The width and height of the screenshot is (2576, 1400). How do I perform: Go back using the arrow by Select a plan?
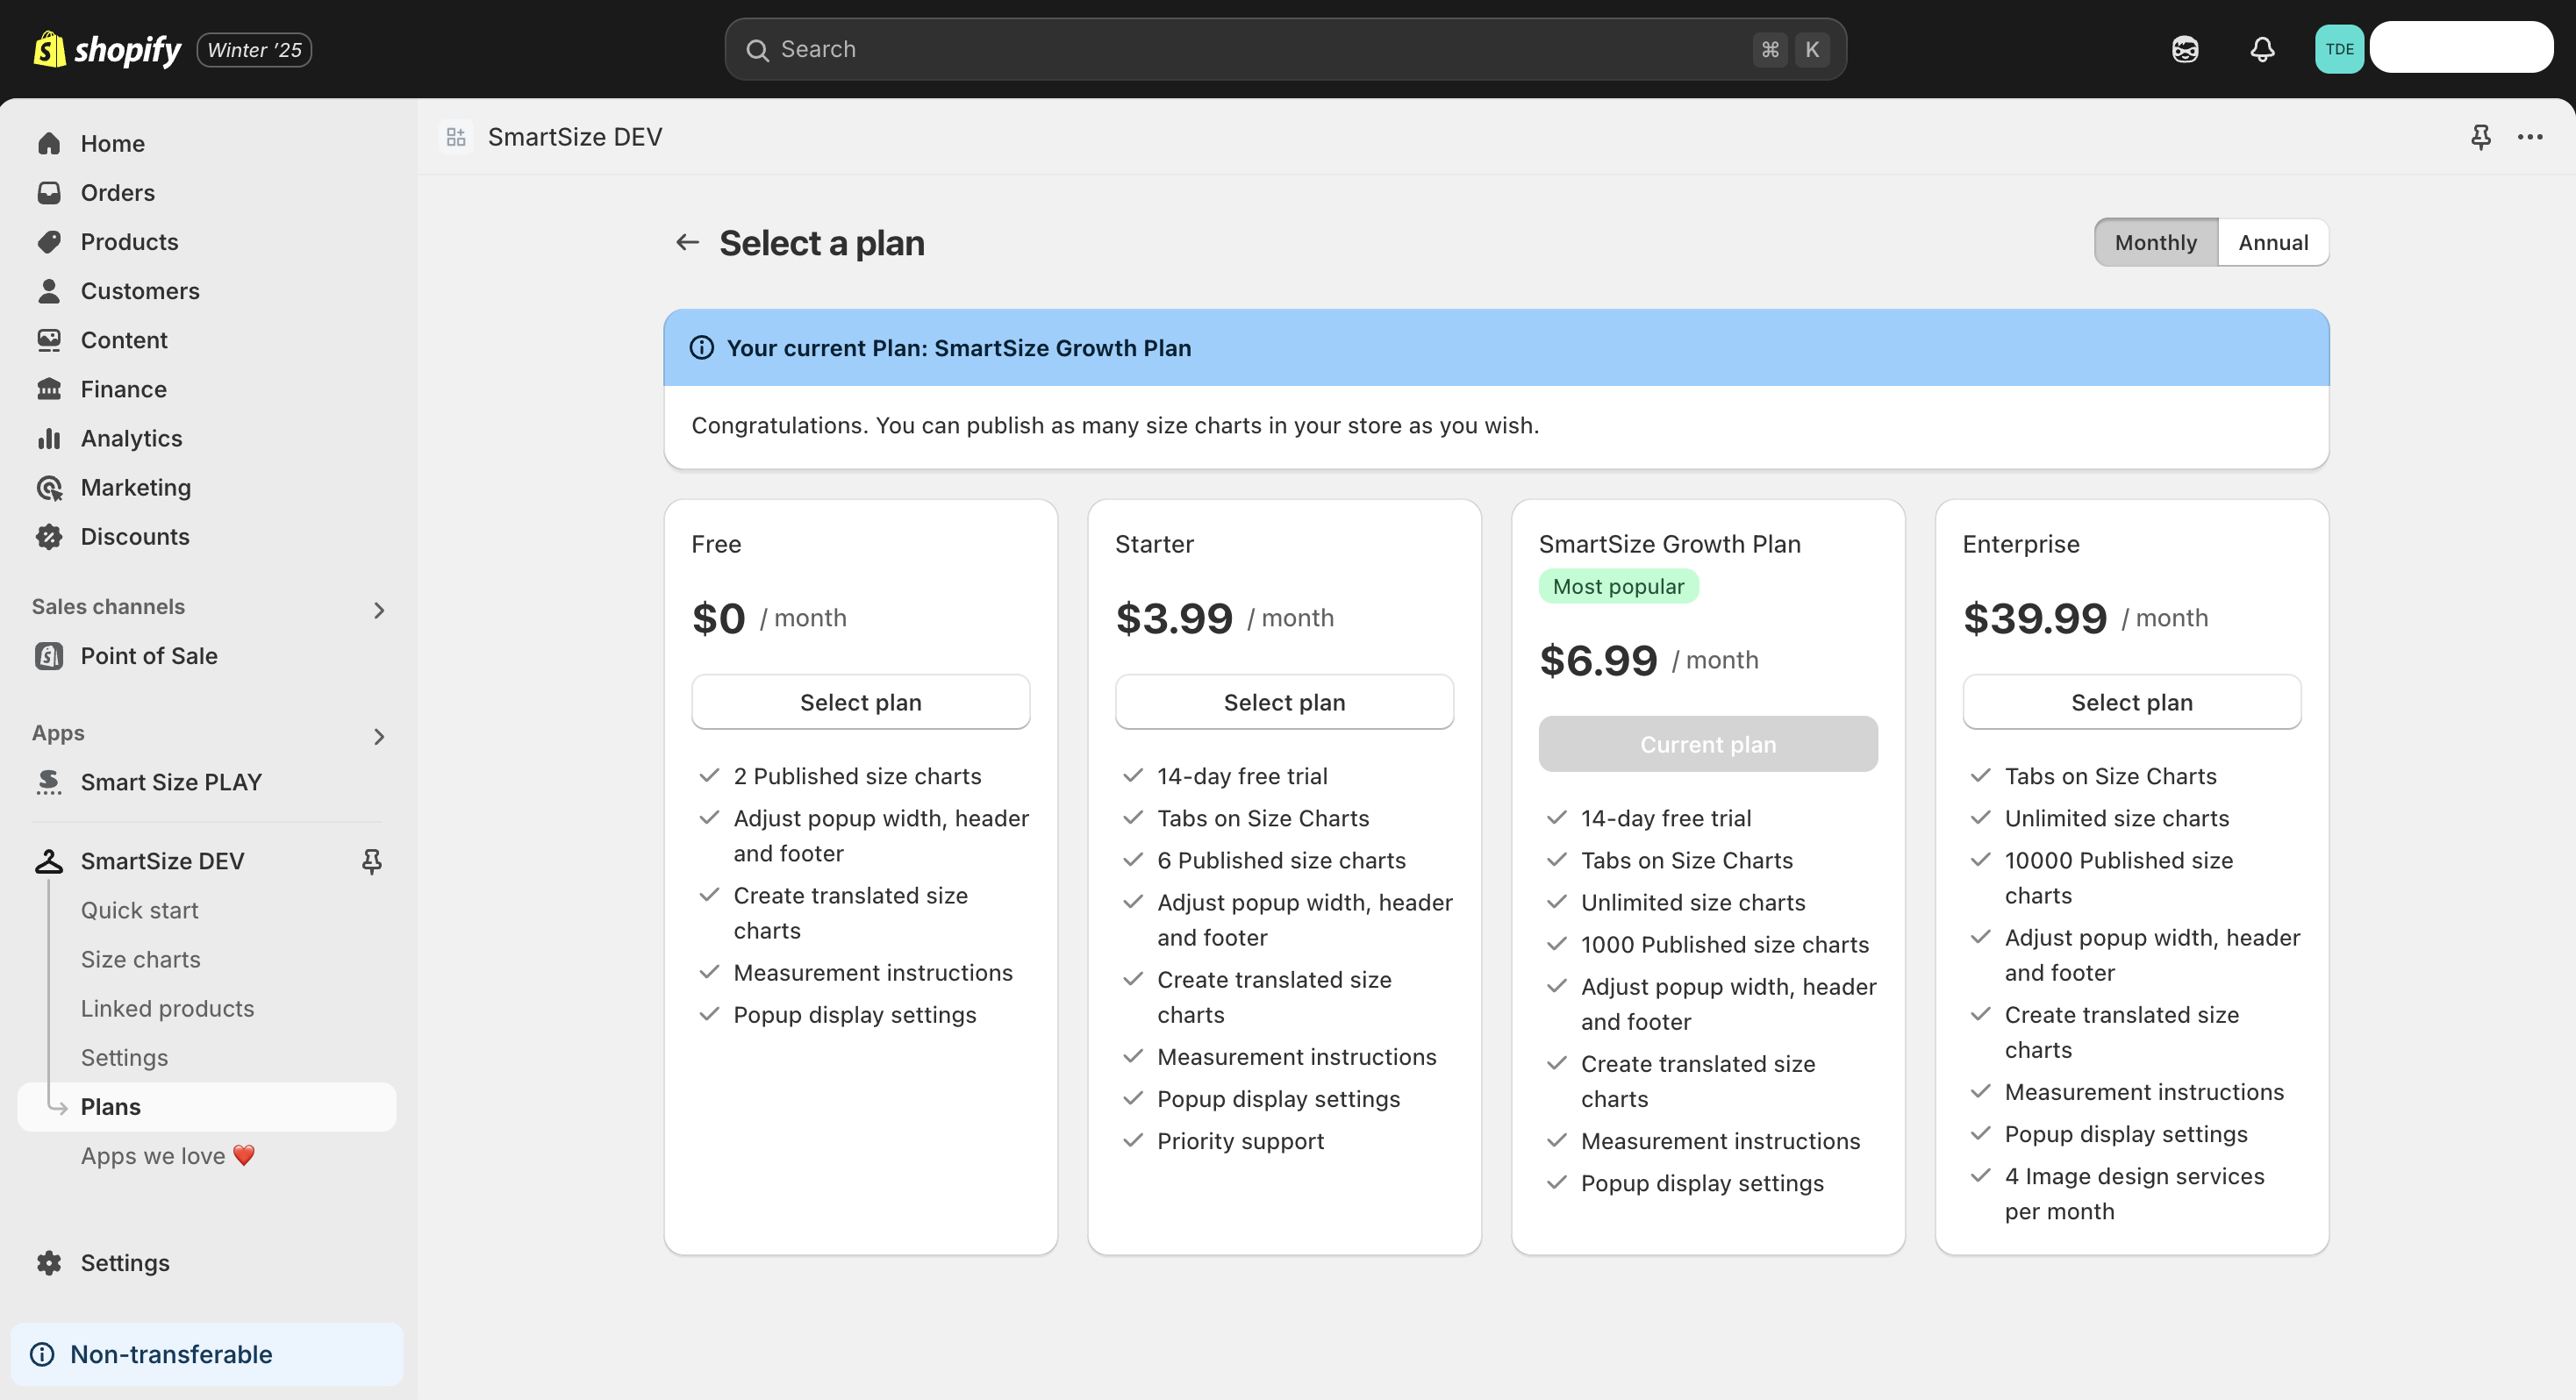point(687,242)
